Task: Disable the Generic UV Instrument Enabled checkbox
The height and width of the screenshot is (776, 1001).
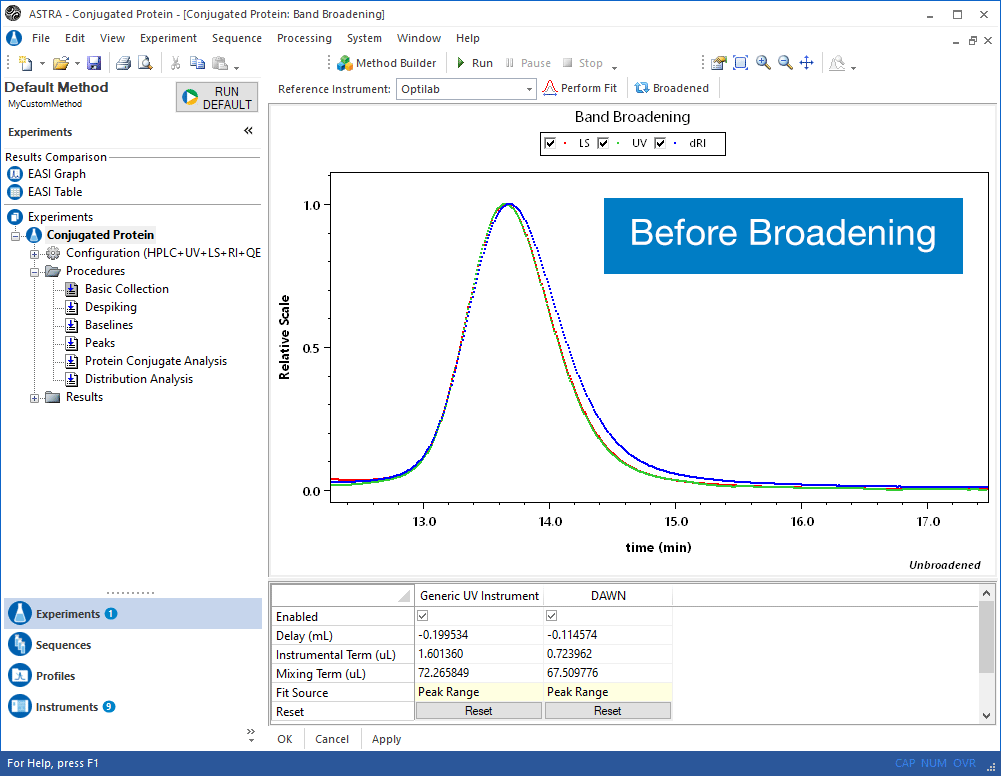Action: (x=422, y=616)
